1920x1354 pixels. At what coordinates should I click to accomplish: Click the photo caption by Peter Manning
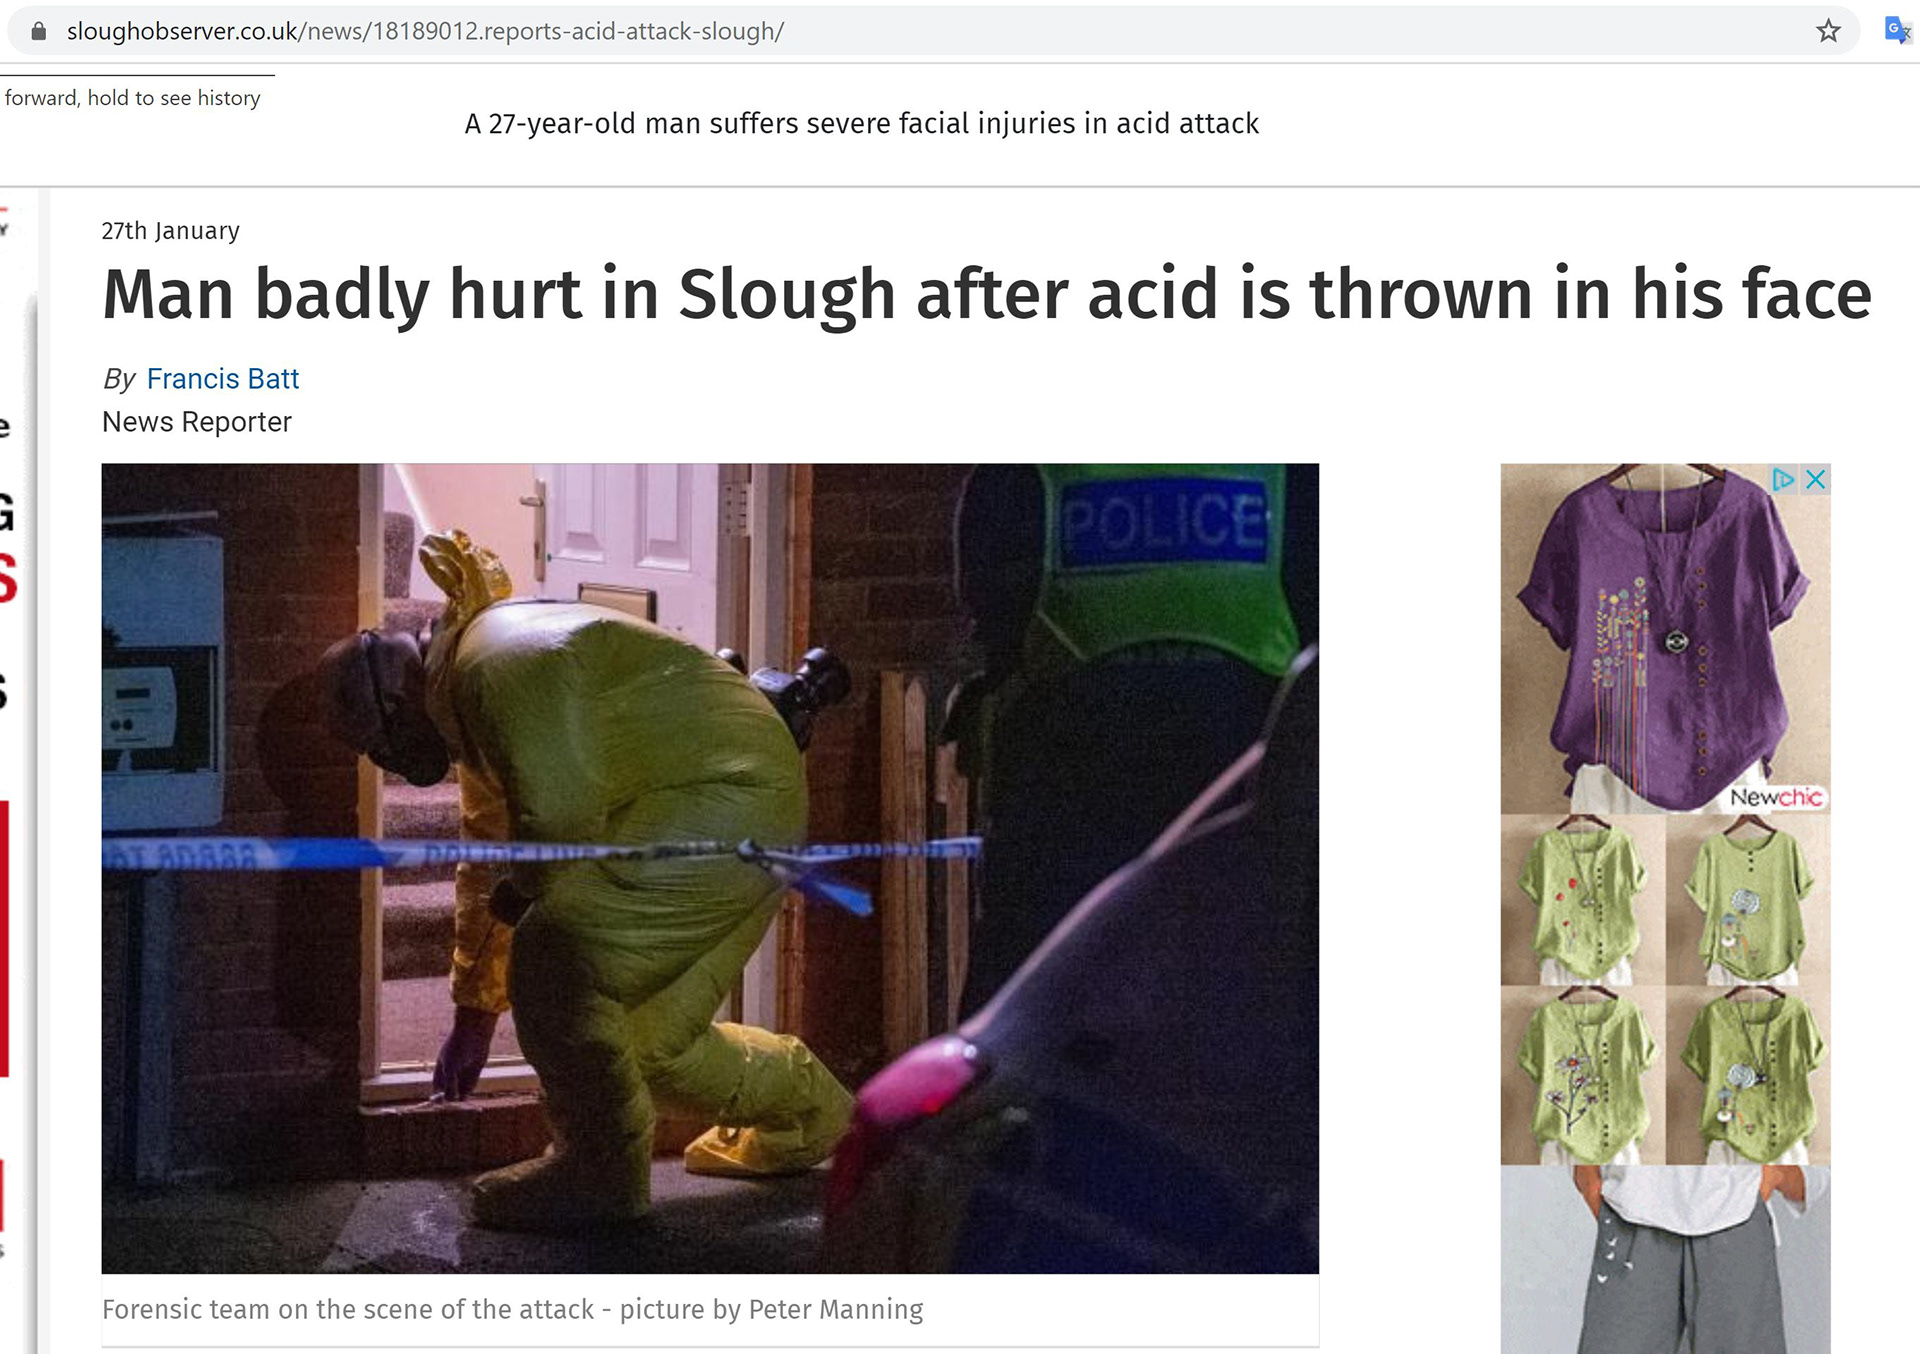point(512,1309)
